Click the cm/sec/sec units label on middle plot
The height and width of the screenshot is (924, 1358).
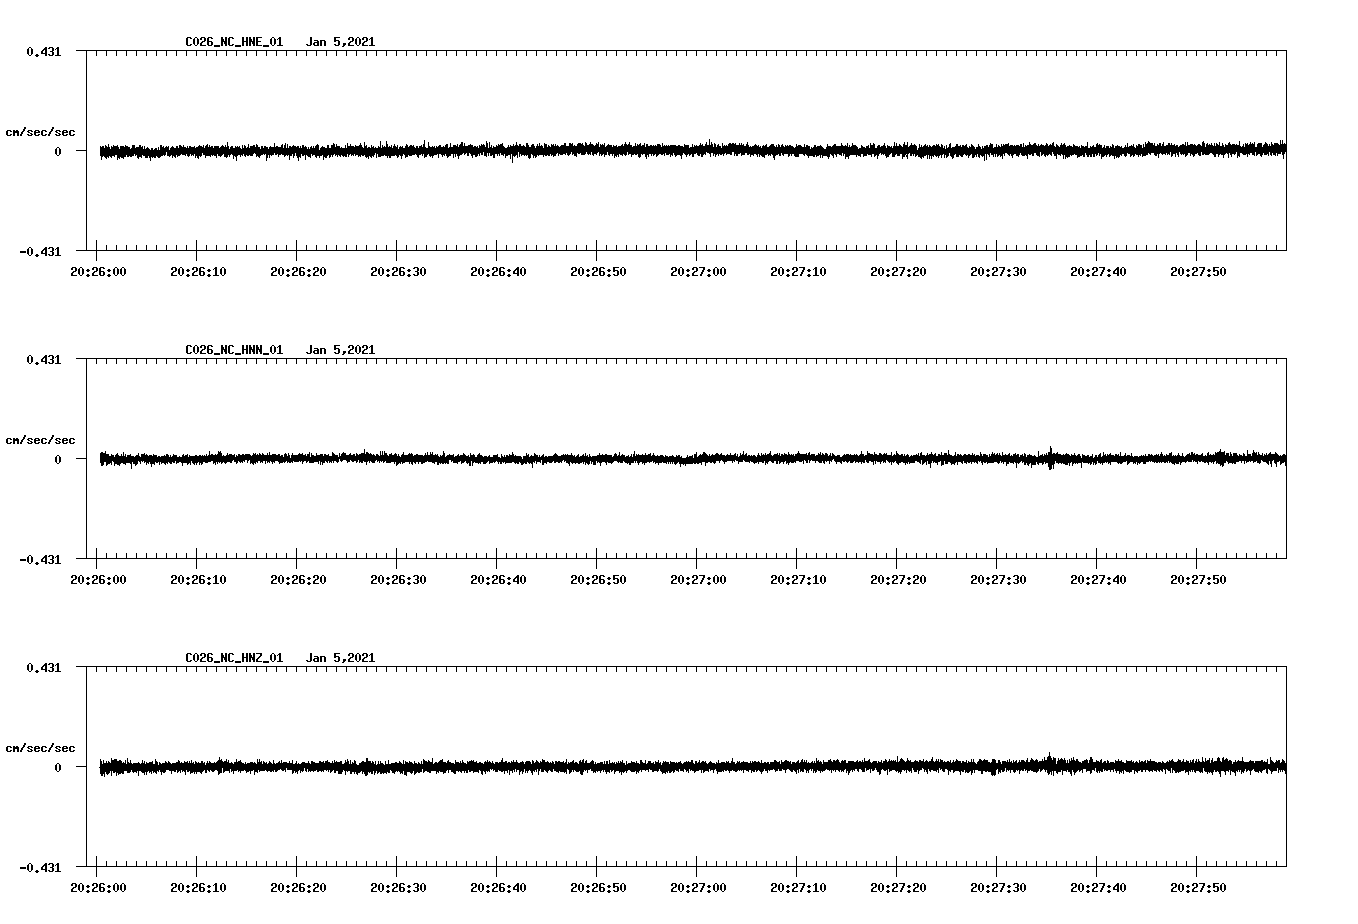(x=41, y=439)
